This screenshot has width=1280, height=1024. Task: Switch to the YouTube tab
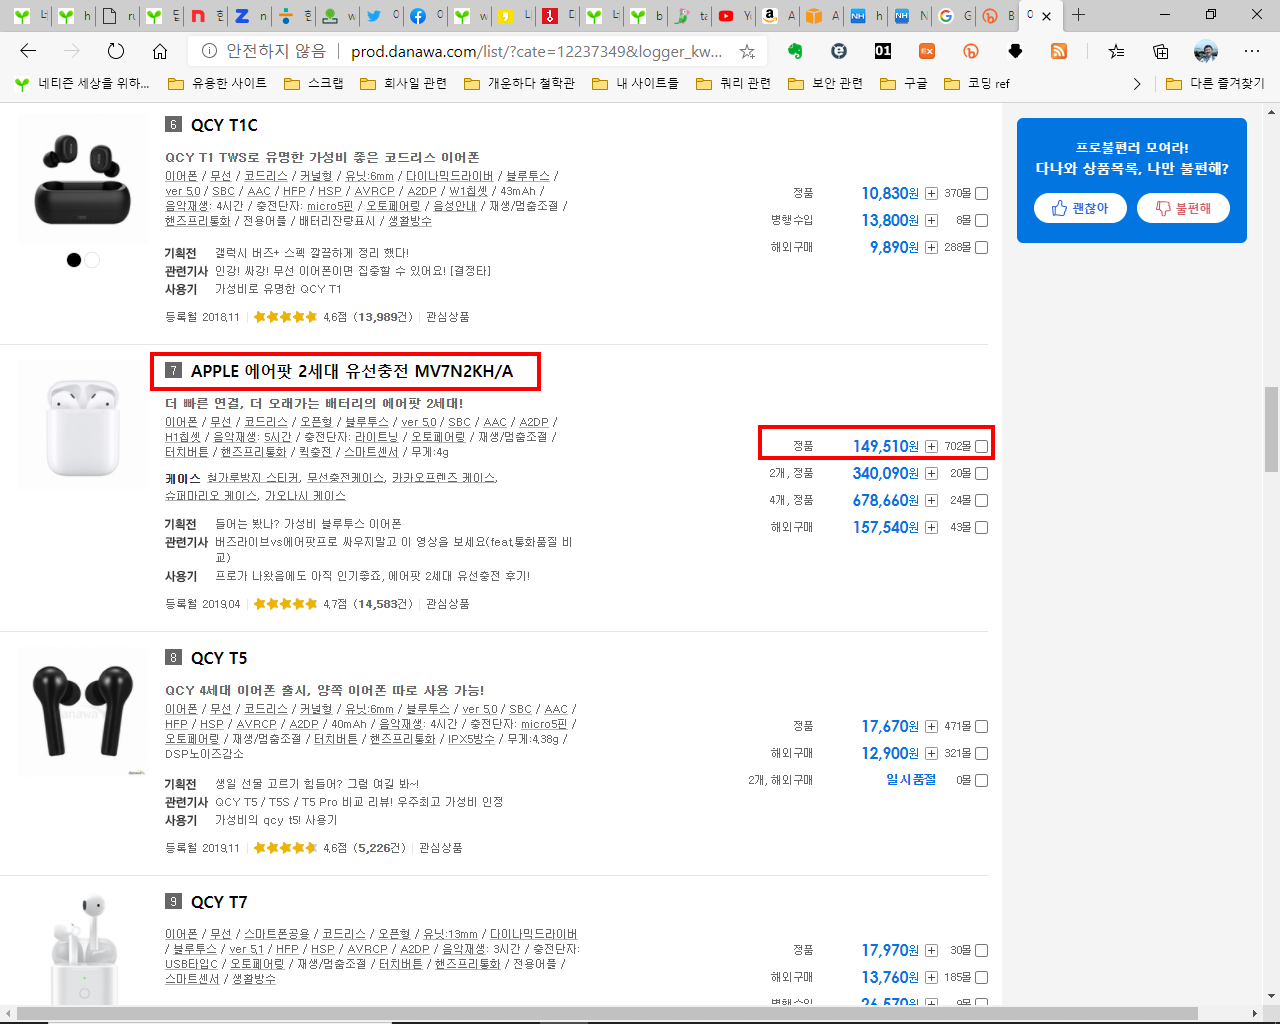(x=733, y=15)
